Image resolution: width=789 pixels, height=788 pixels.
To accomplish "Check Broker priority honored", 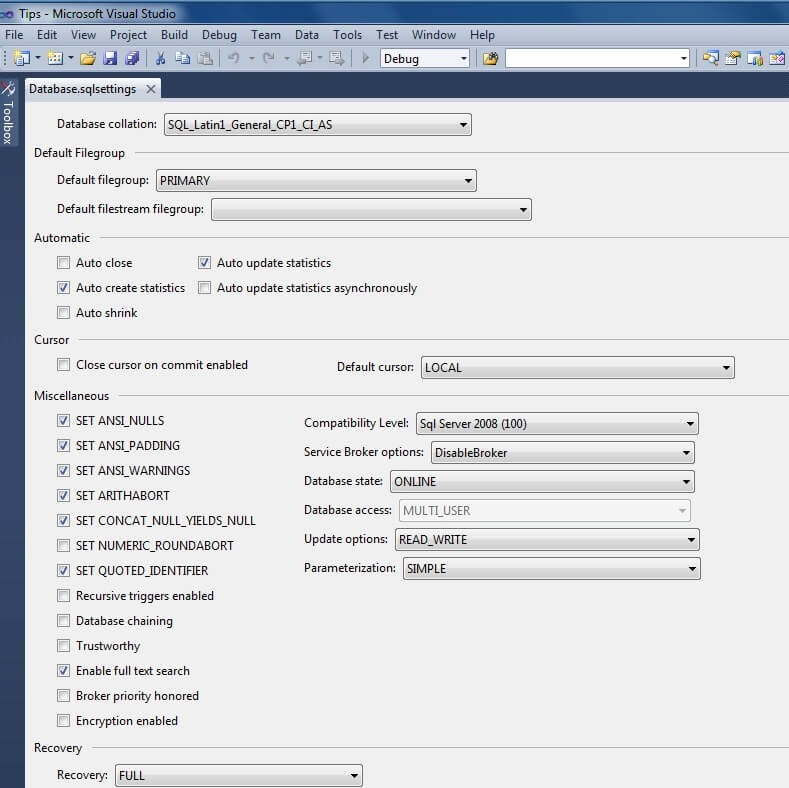I will (63, 695).
